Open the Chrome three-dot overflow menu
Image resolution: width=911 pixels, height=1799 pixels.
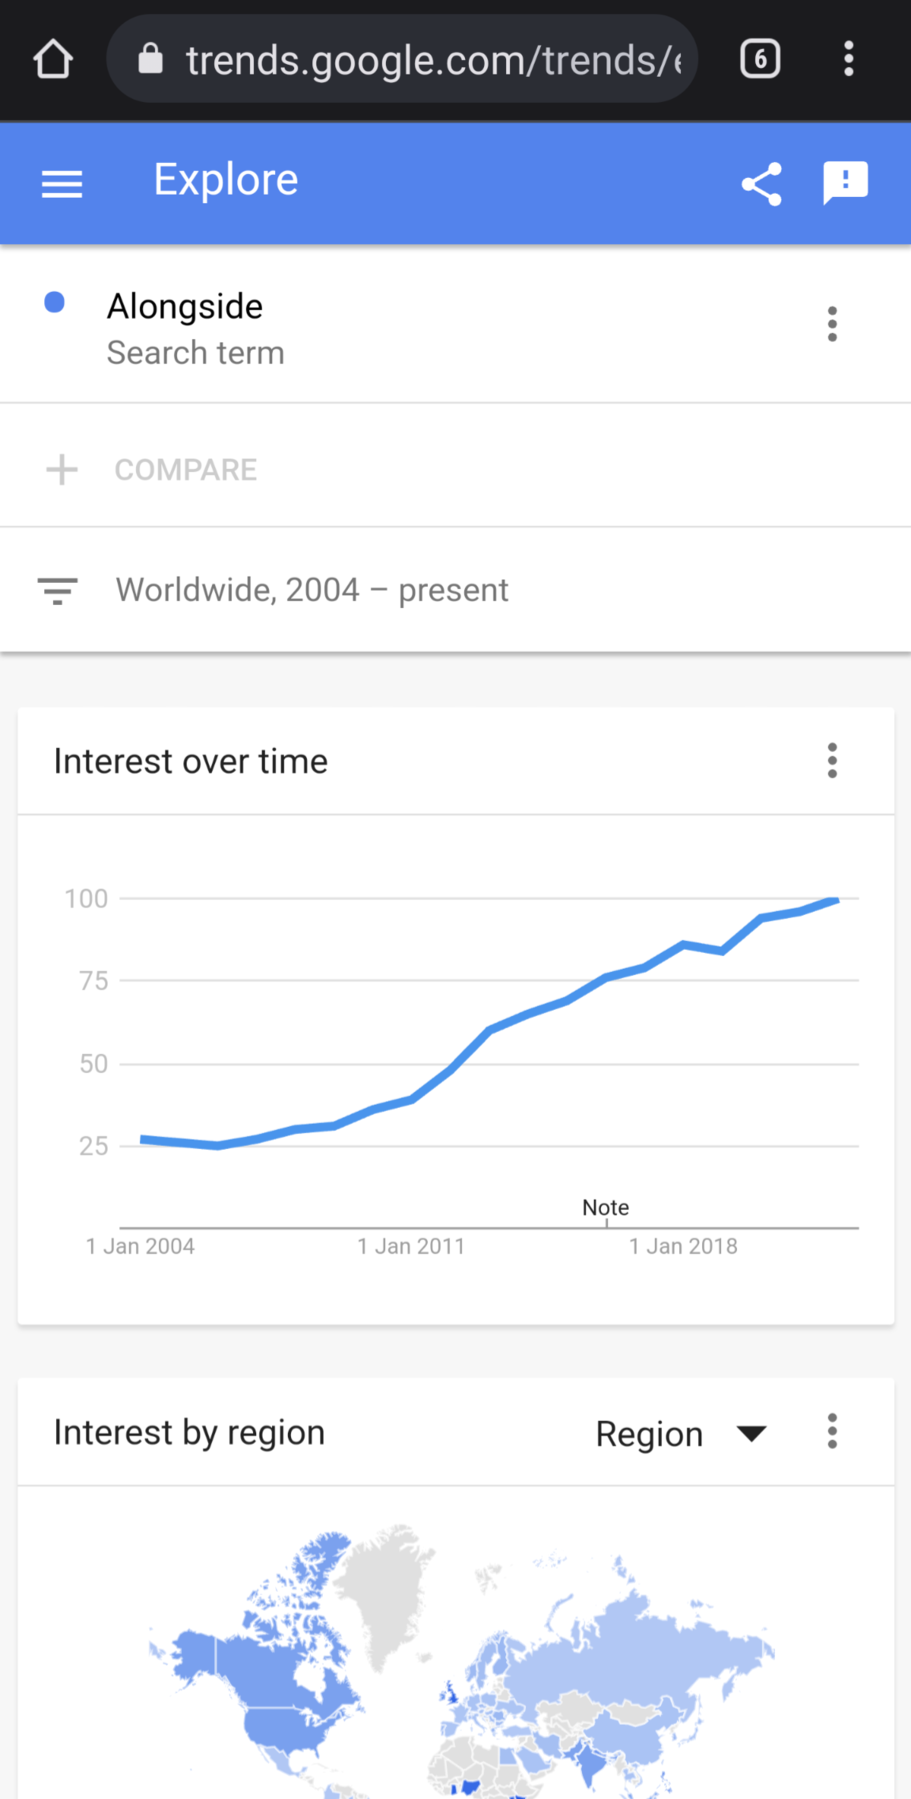click(x=848, y=60)
